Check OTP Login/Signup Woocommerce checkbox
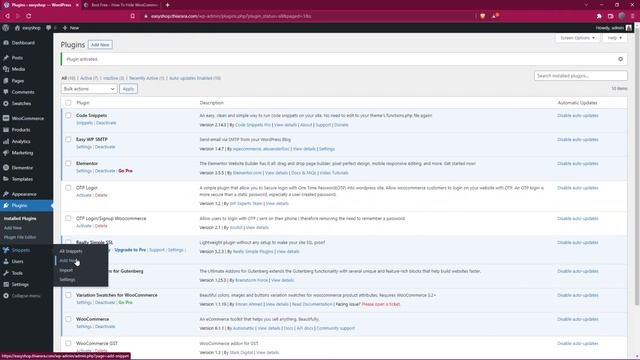 [x=68, y=218]
